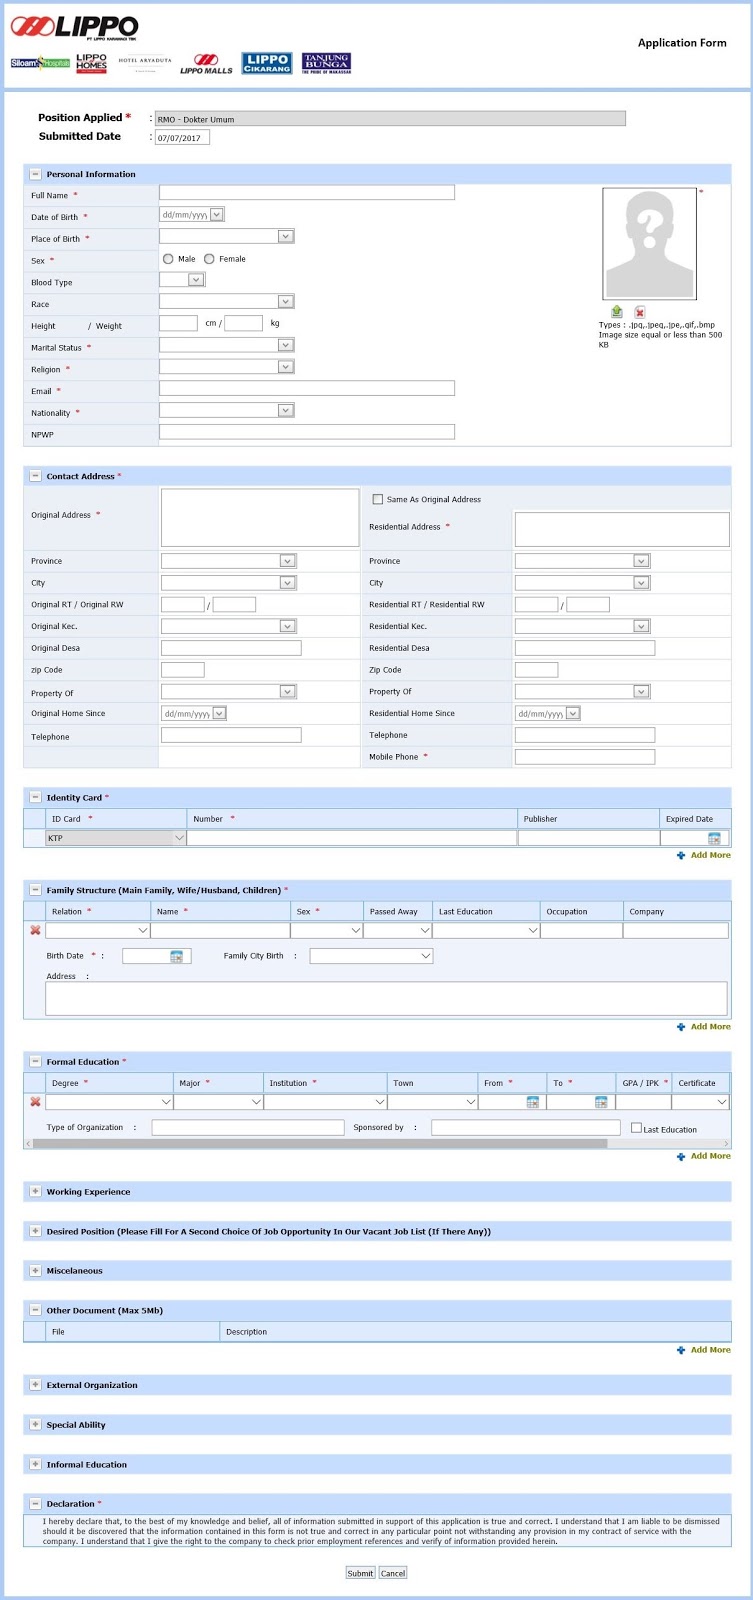Click the main LIPPO logo
The image size is (753, 1600).
[x=75, y=27]
